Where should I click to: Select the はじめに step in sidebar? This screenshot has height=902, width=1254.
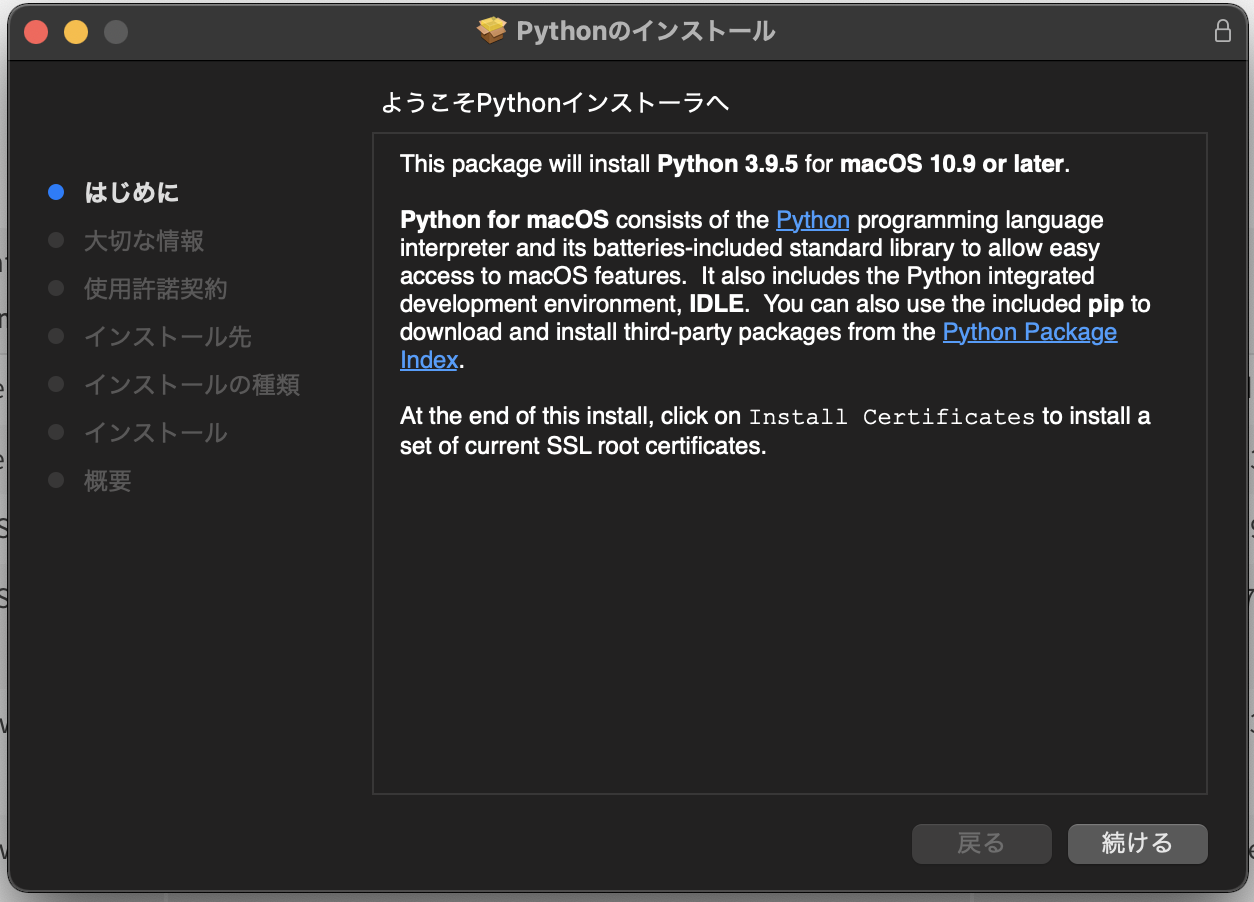click(132, 192)
